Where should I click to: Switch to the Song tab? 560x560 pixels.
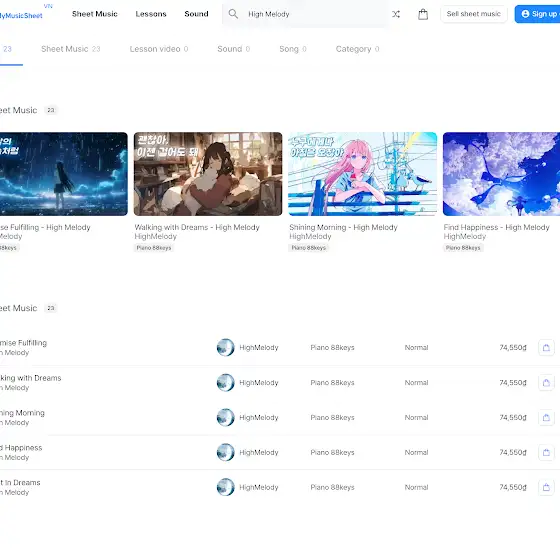coord(293,49)
